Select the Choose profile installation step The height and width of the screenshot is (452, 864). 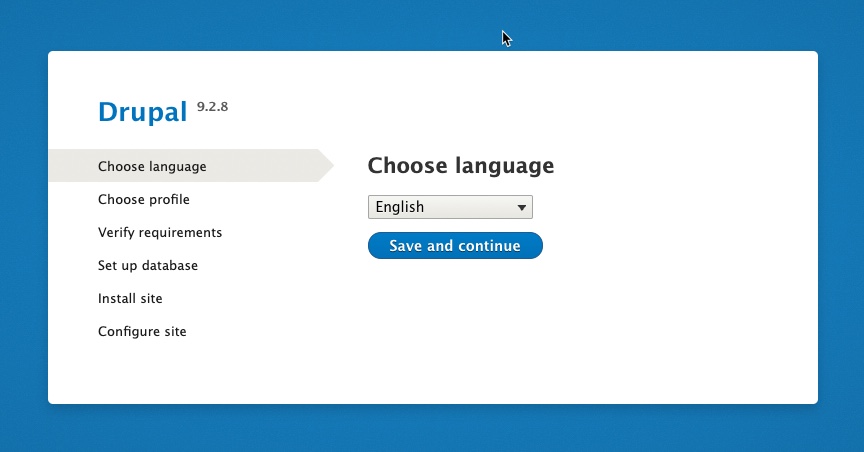[x=144, y=199]
